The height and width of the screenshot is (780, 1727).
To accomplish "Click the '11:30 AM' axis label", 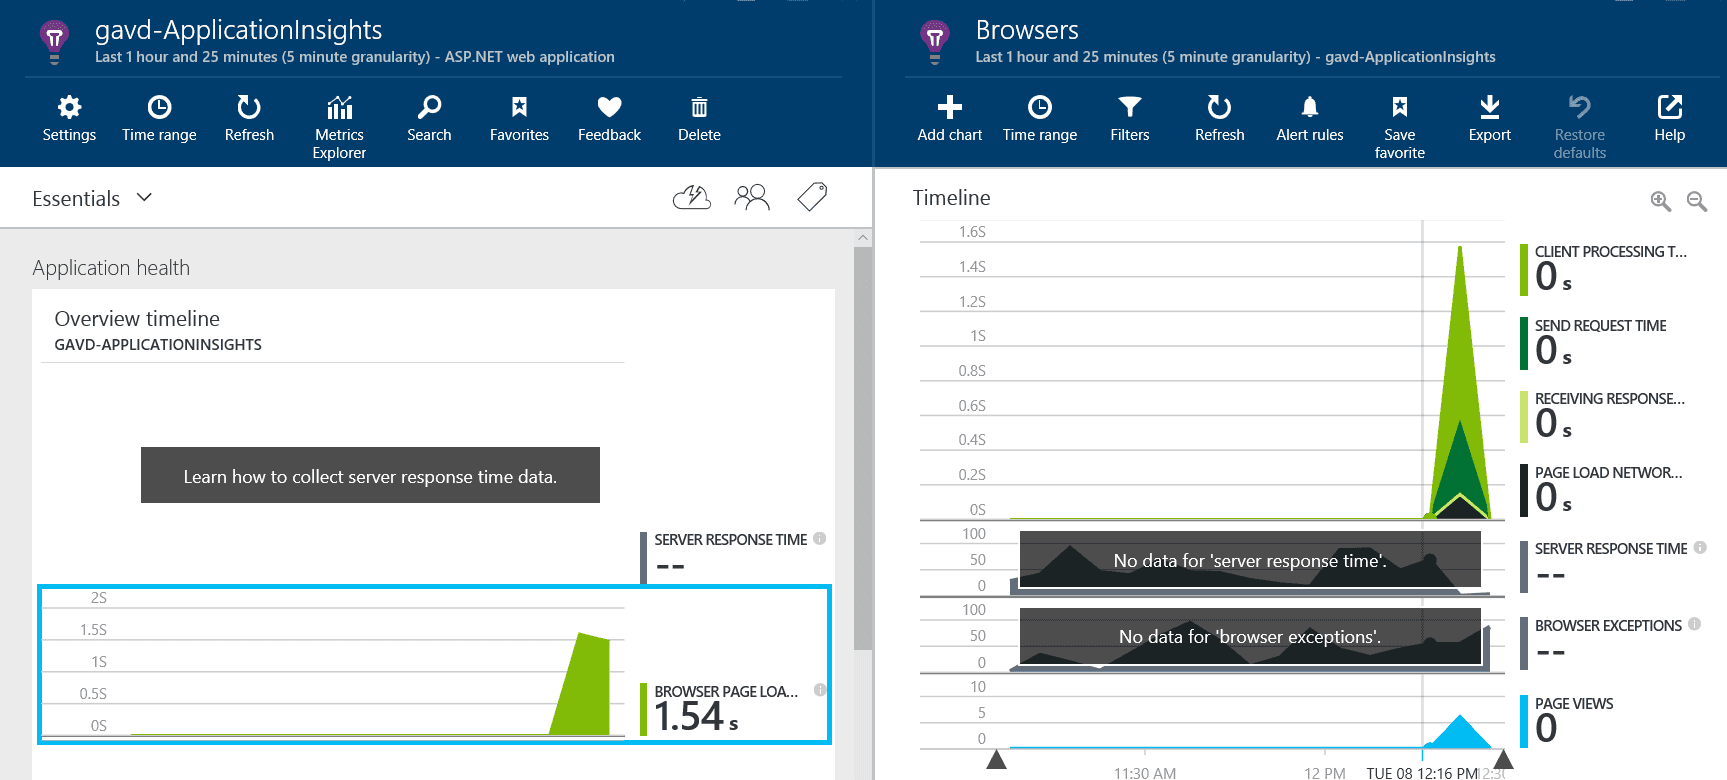I will 1145,772.
